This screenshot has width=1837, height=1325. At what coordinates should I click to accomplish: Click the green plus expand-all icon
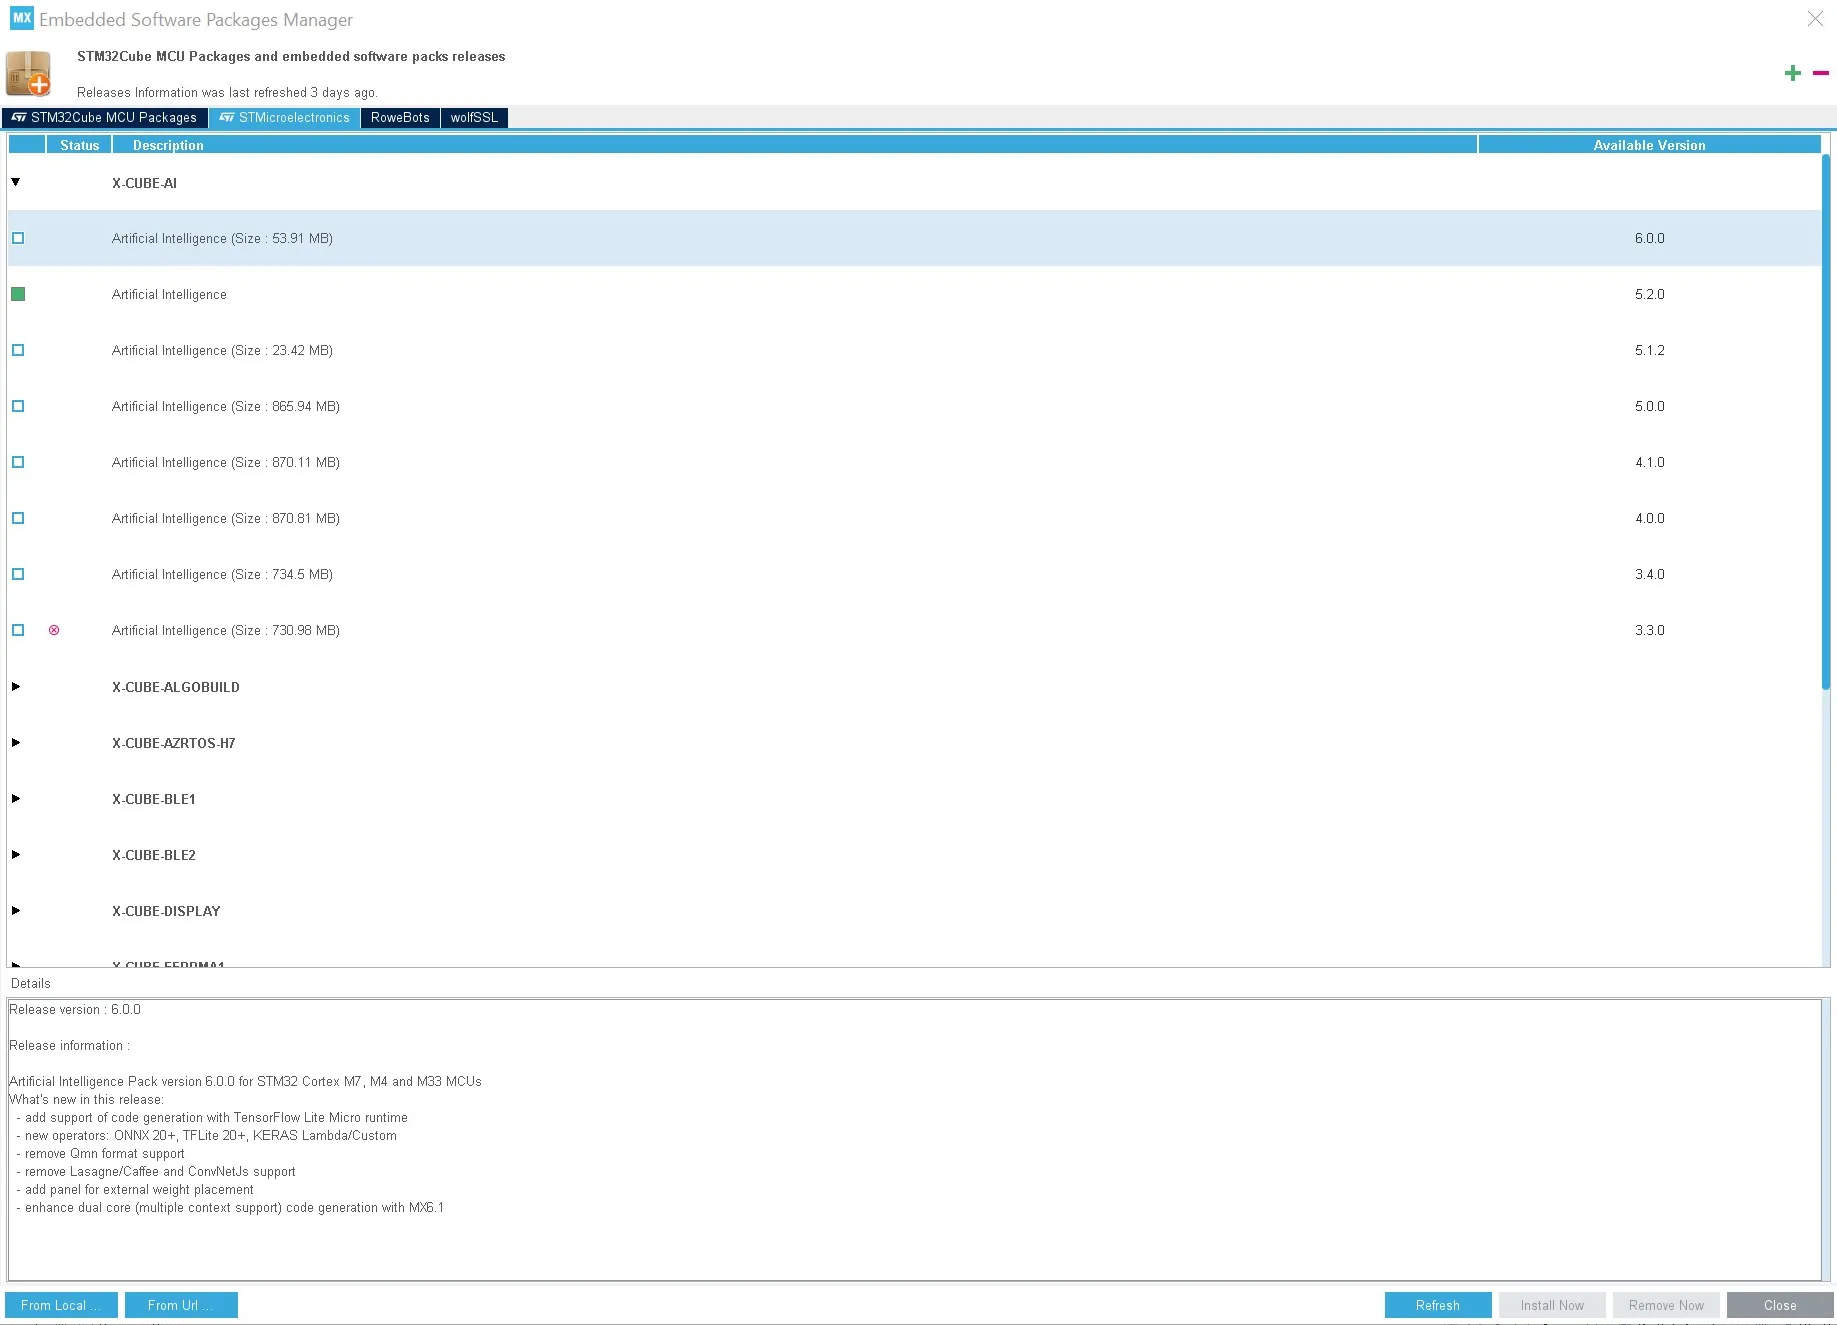click(1792, 73)
